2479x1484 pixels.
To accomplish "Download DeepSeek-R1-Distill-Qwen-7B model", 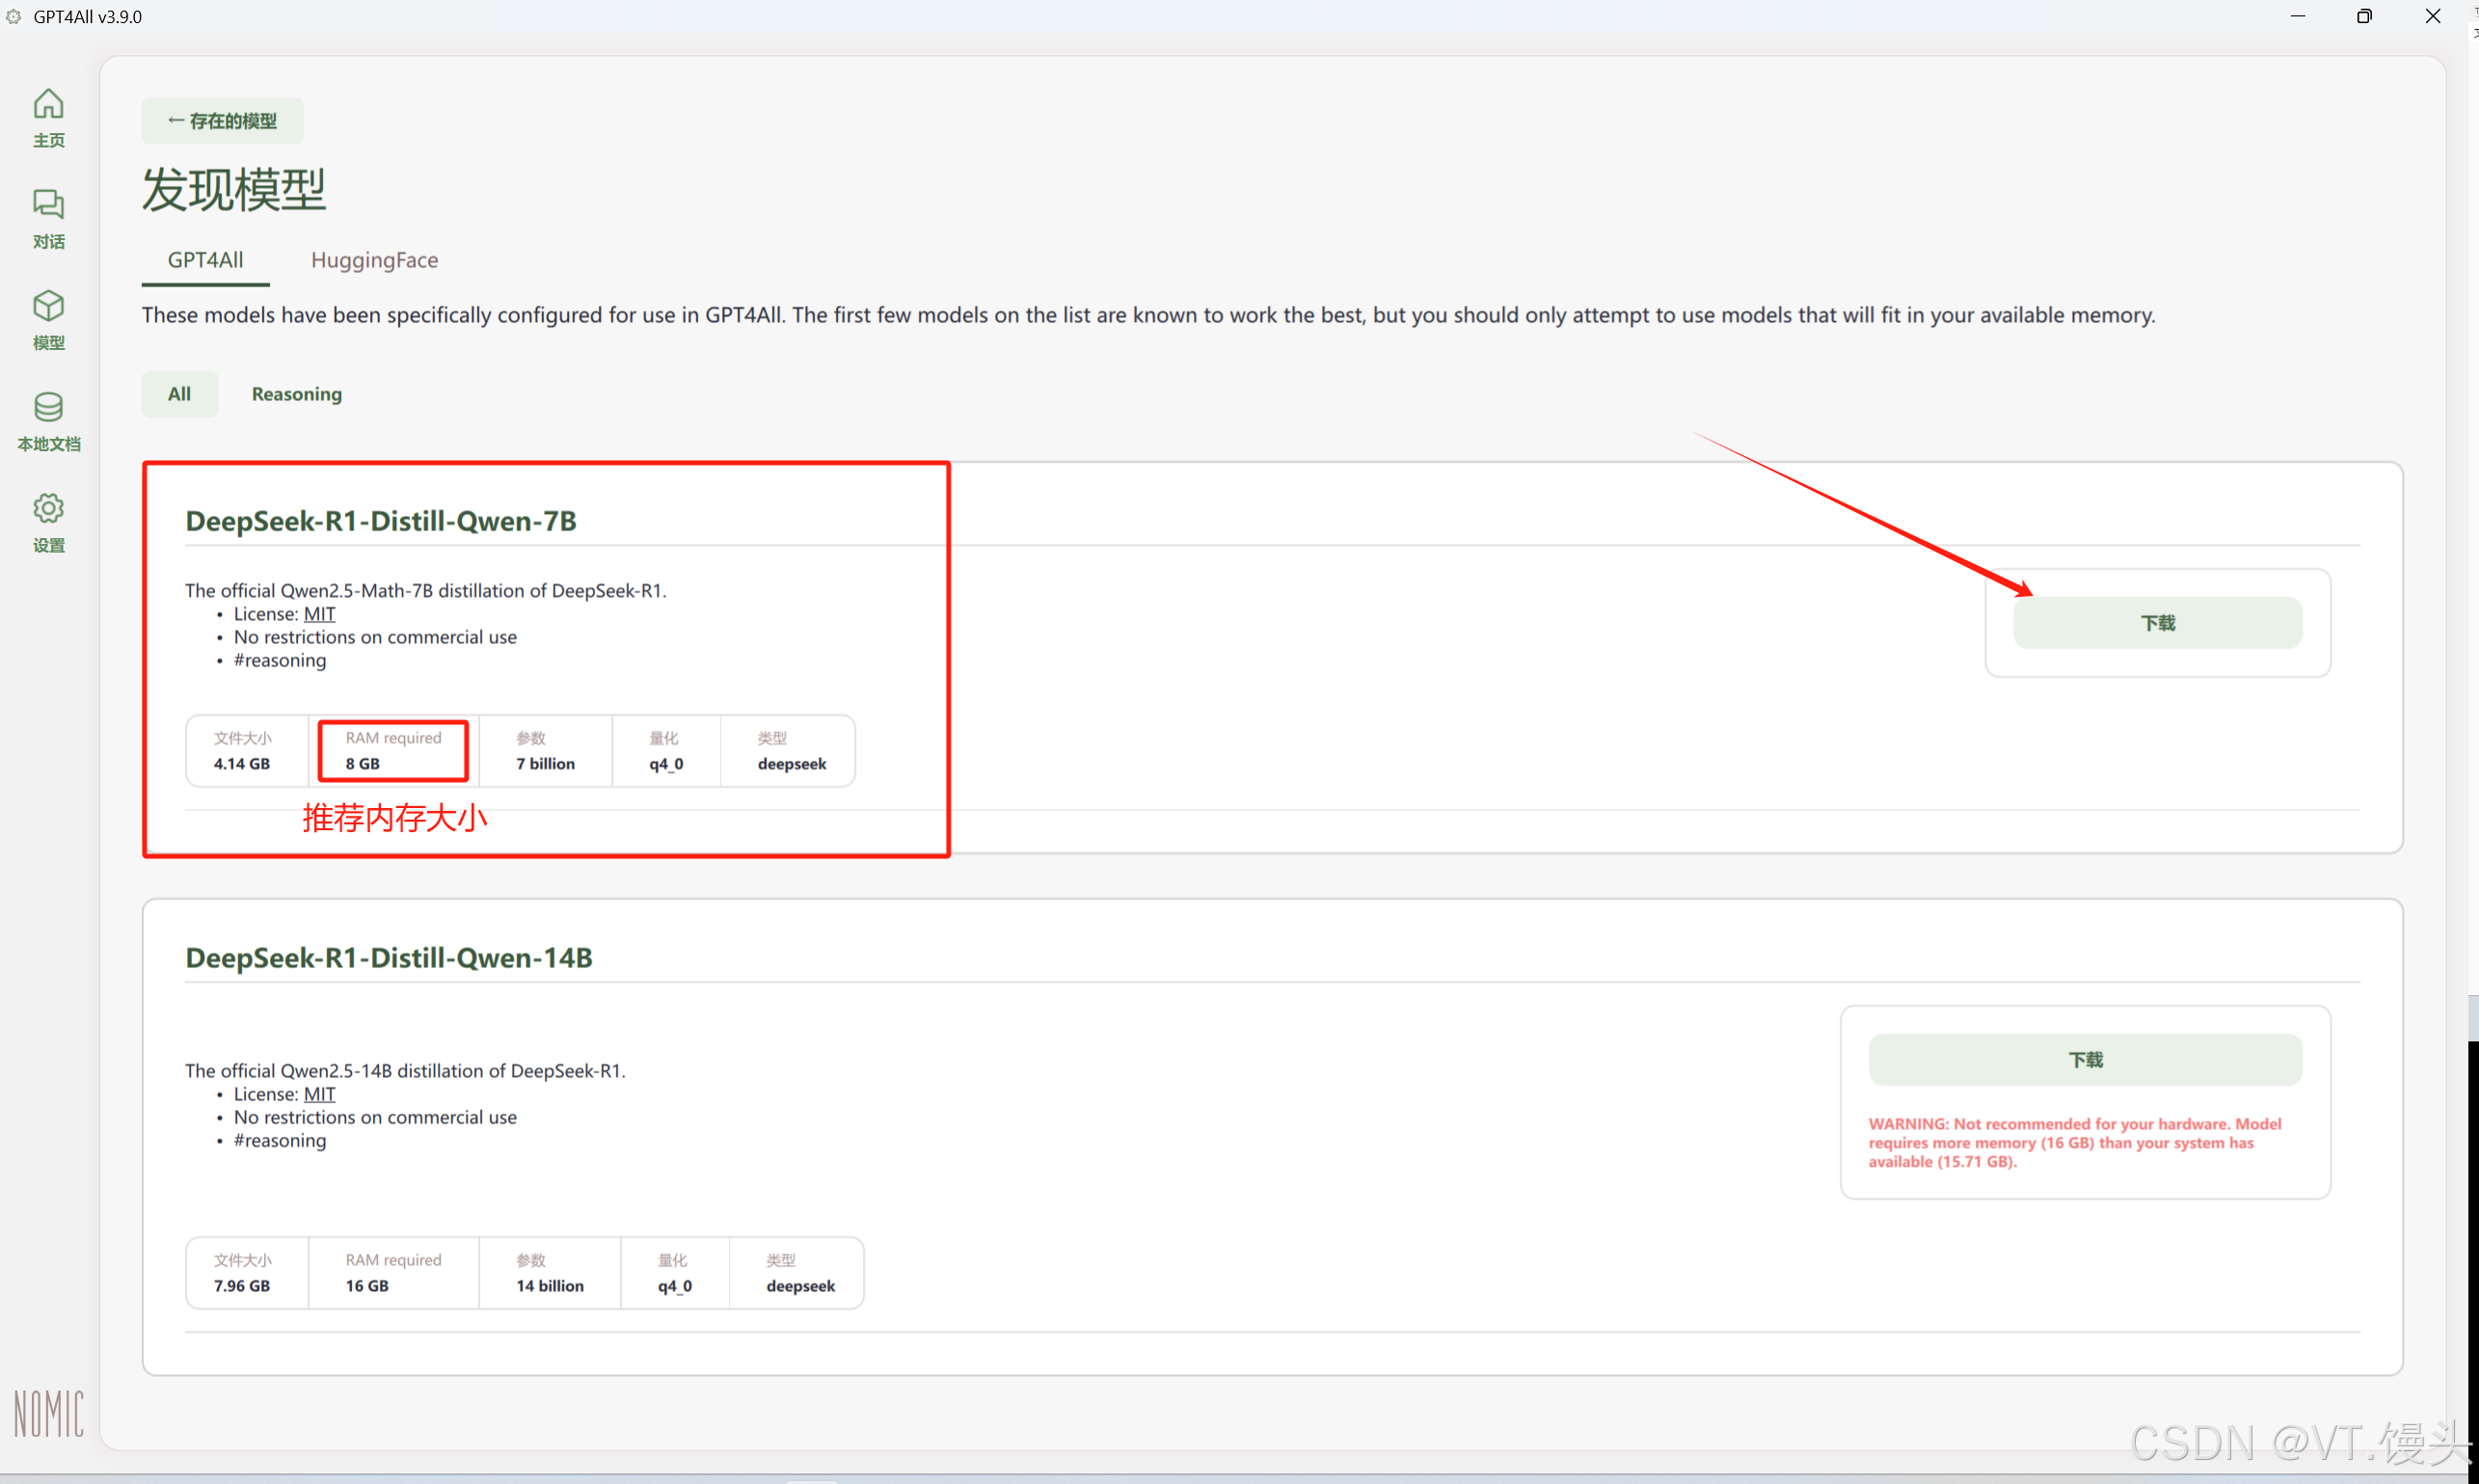I will pos(2157,623).
